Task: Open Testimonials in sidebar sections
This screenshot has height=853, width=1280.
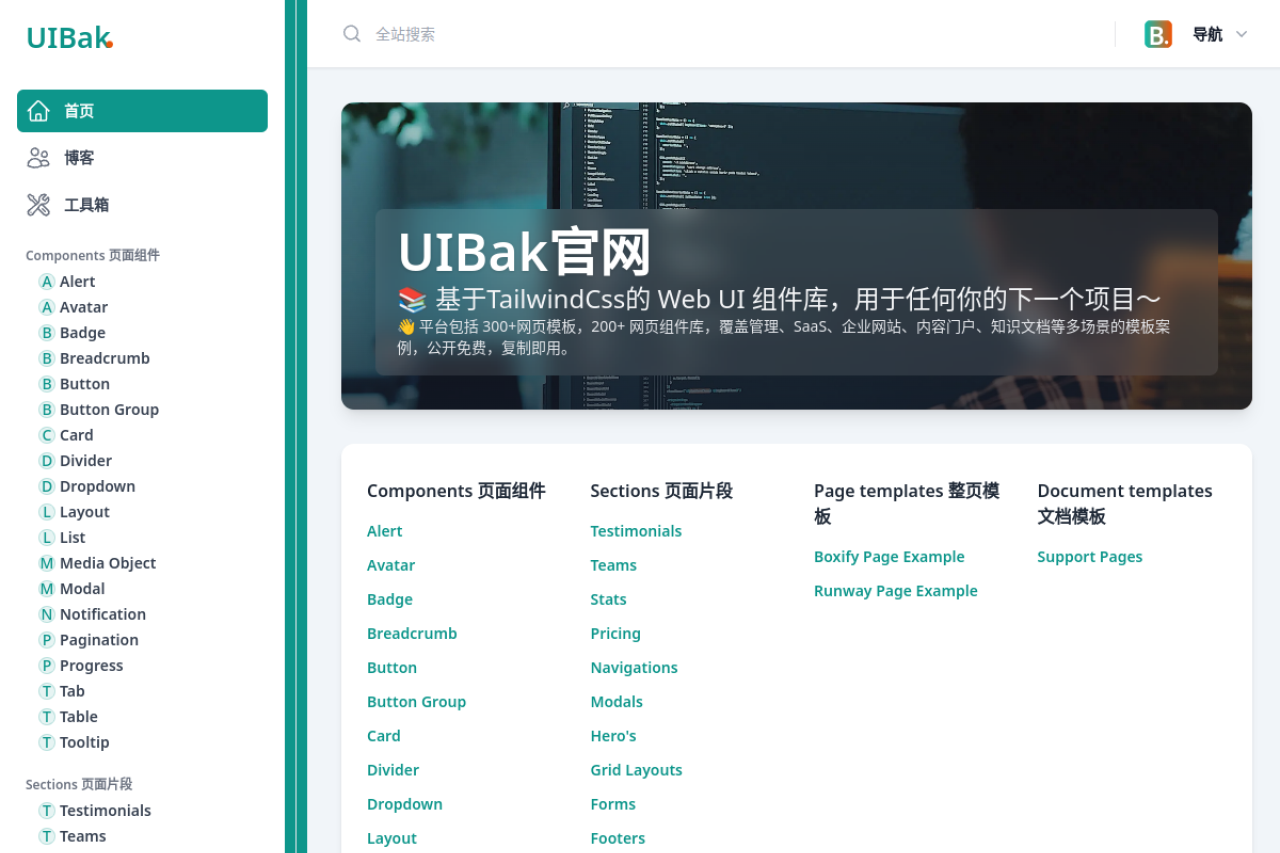Action: coord(106,811)
